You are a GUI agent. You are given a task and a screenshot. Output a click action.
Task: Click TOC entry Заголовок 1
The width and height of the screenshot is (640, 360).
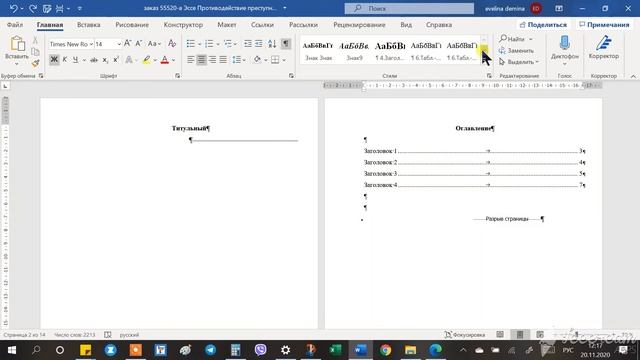coord(475,151)
